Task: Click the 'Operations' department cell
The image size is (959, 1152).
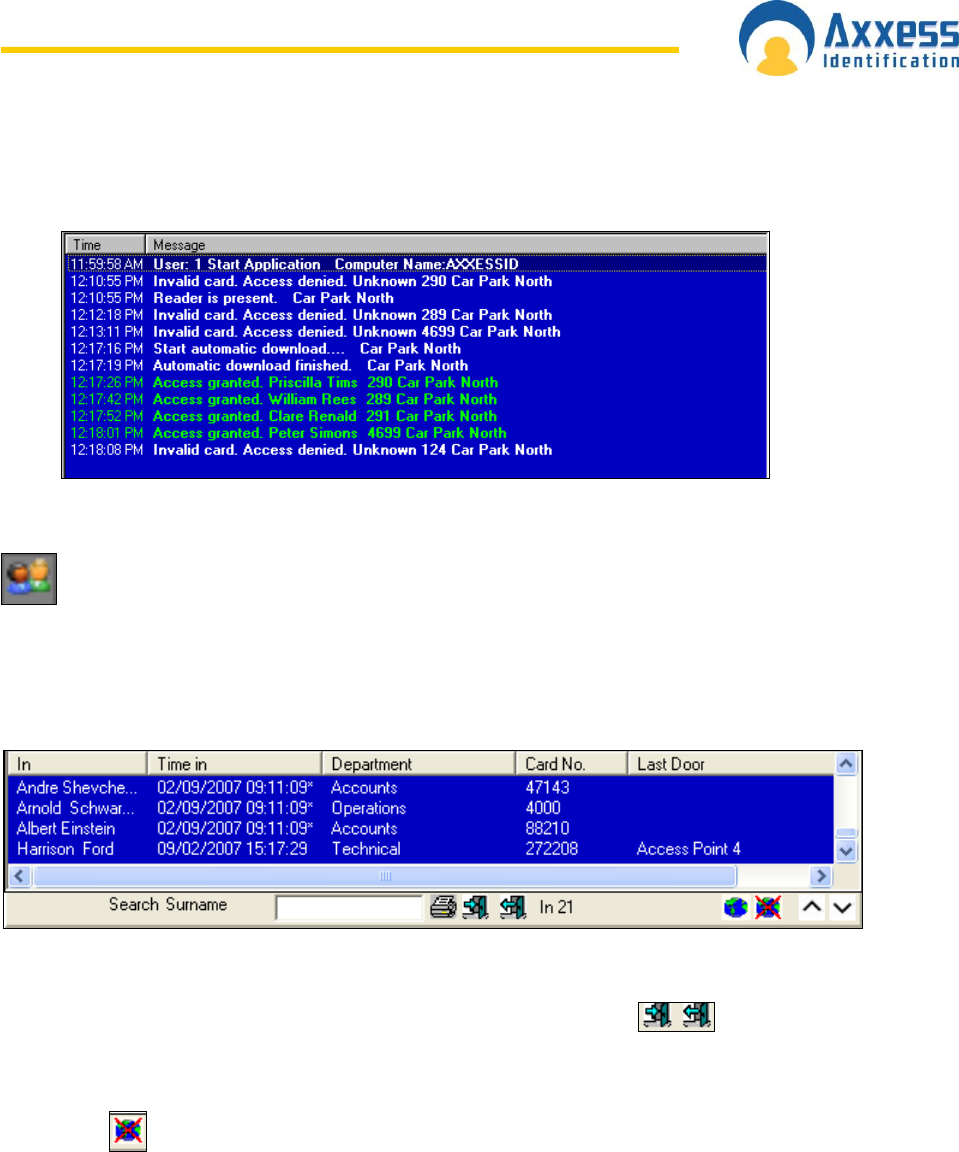Action: (369, 808)
